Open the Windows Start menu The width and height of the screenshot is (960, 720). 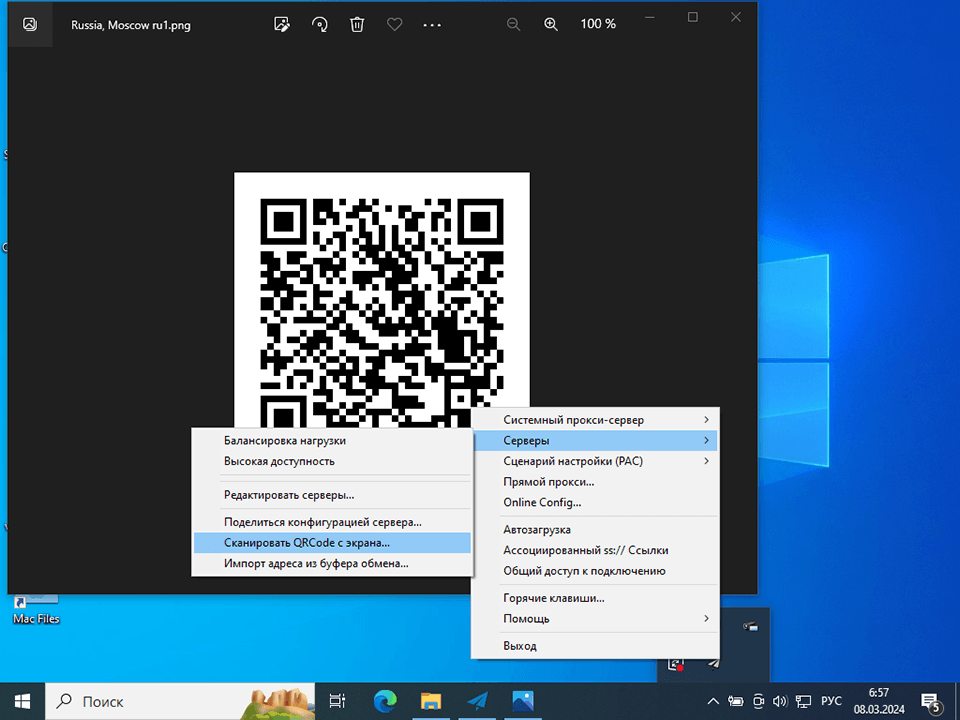point(23,701)
